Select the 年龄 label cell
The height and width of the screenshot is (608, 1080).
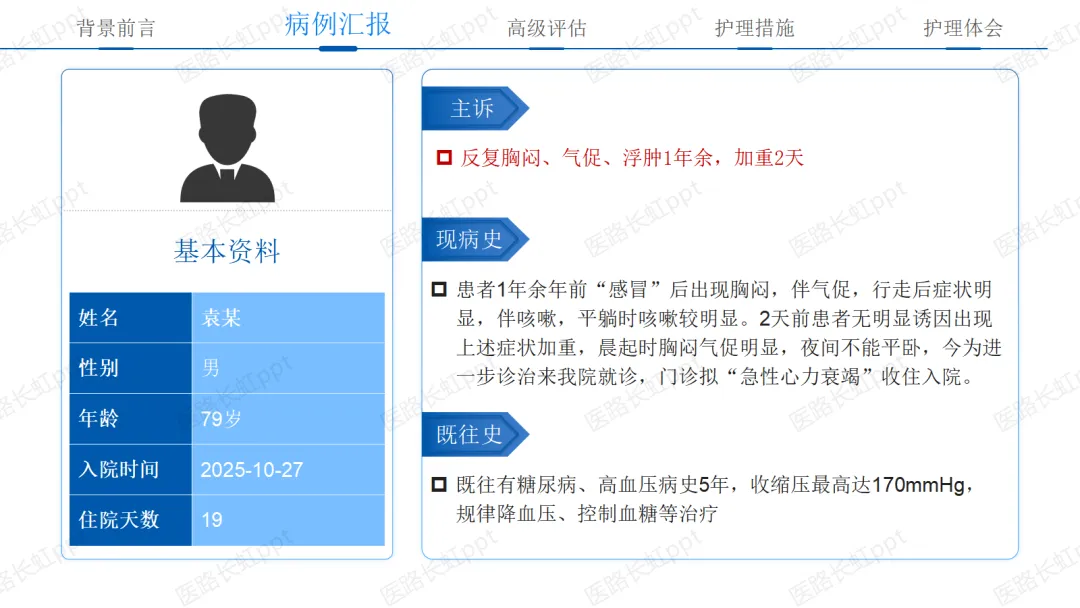tap(130, 419)
